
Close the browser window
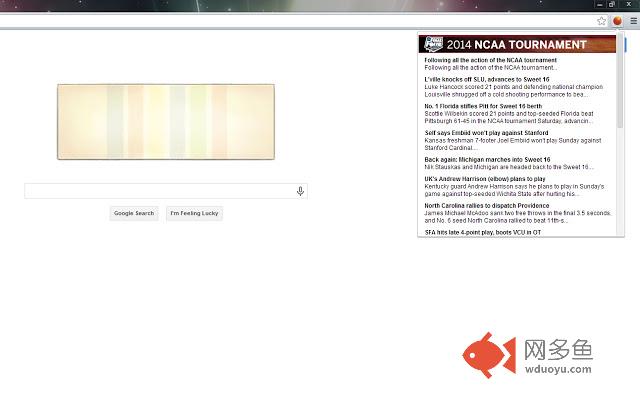click(629, 4)
